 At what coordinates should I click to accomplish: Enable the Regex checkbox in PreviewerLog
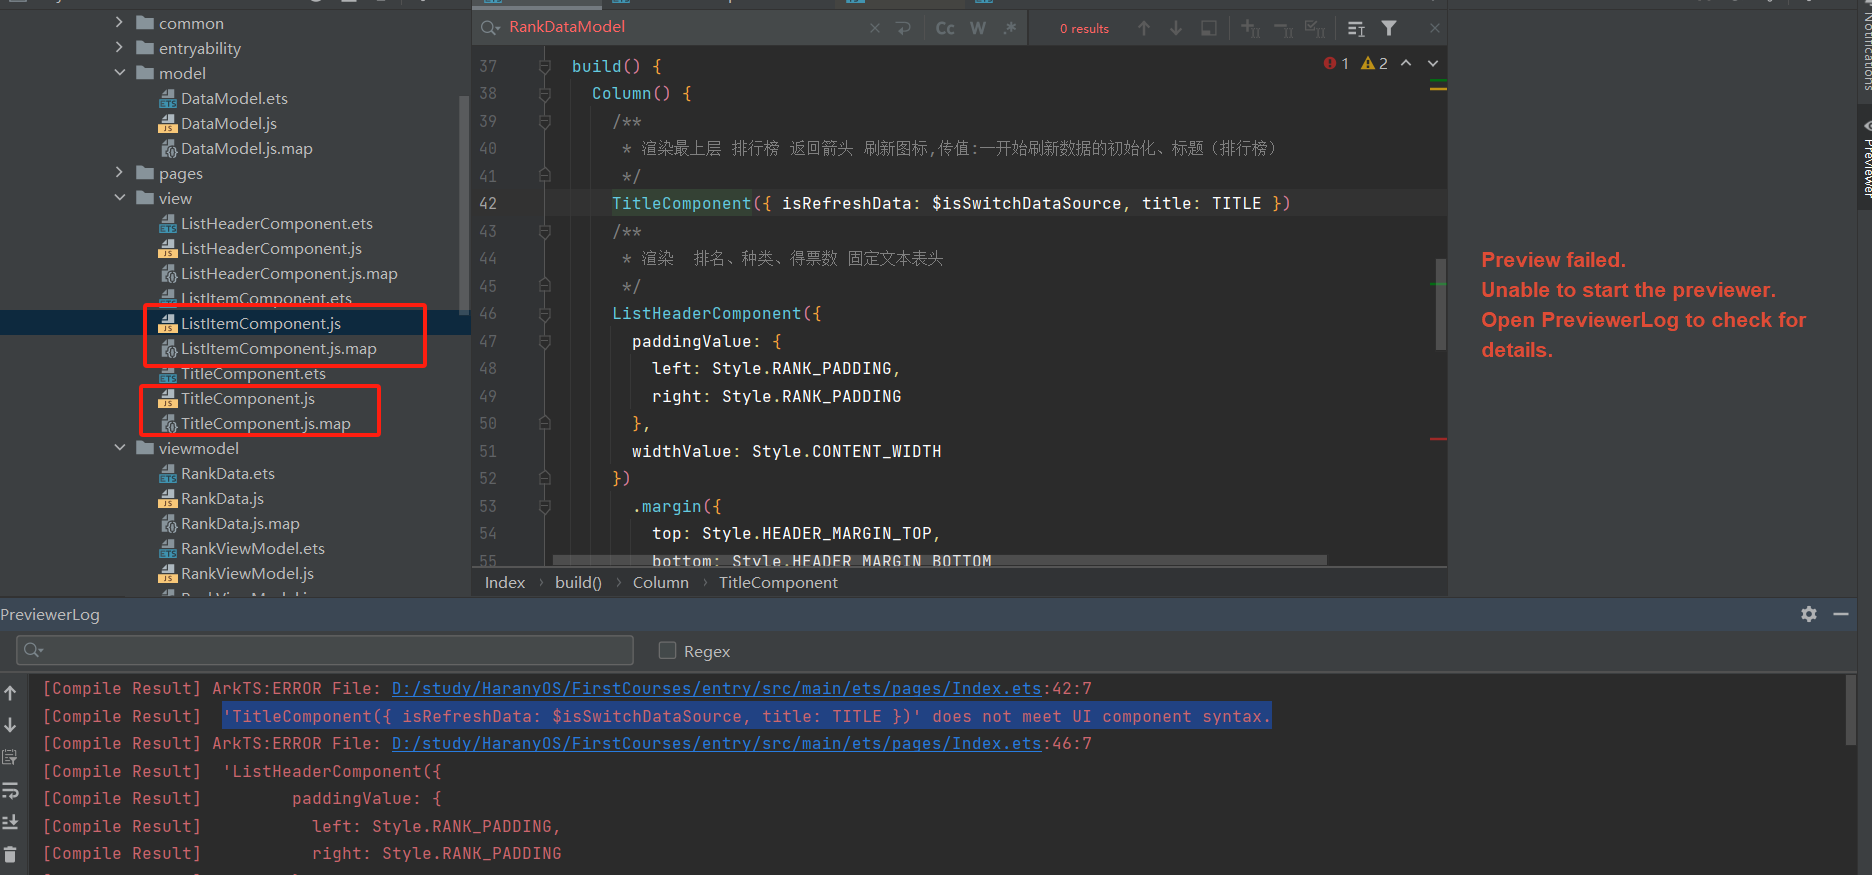pos(668,650)
